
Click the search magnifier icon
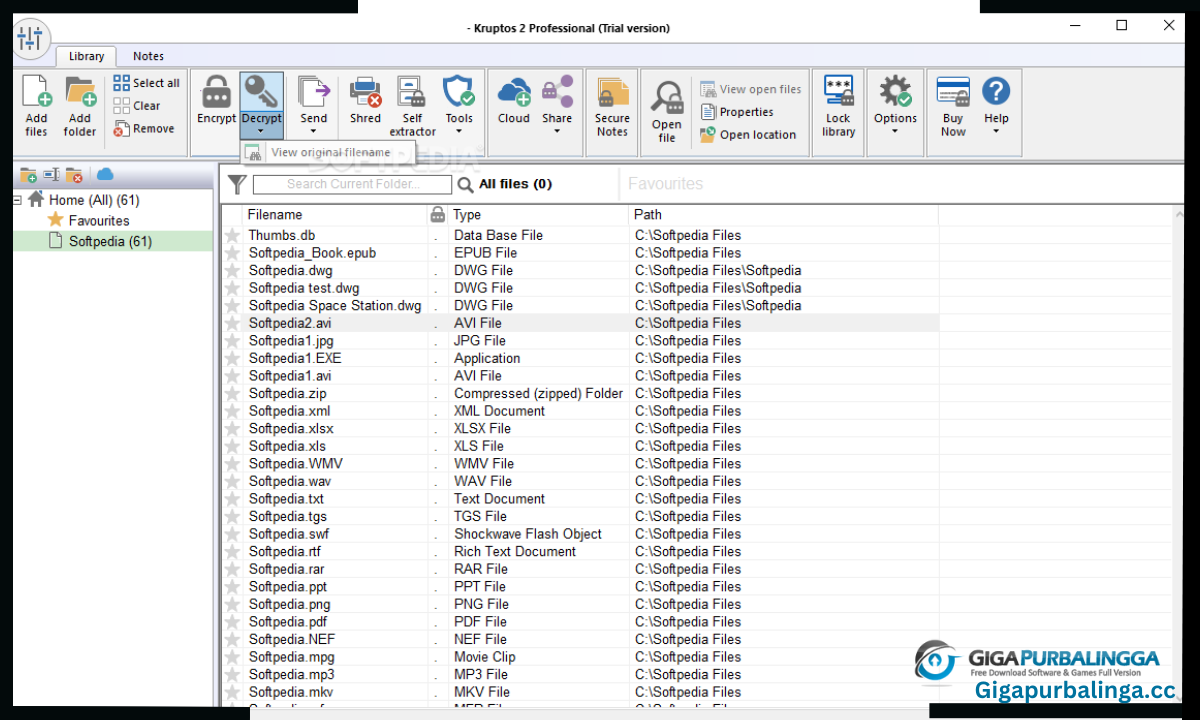[465, 184]
